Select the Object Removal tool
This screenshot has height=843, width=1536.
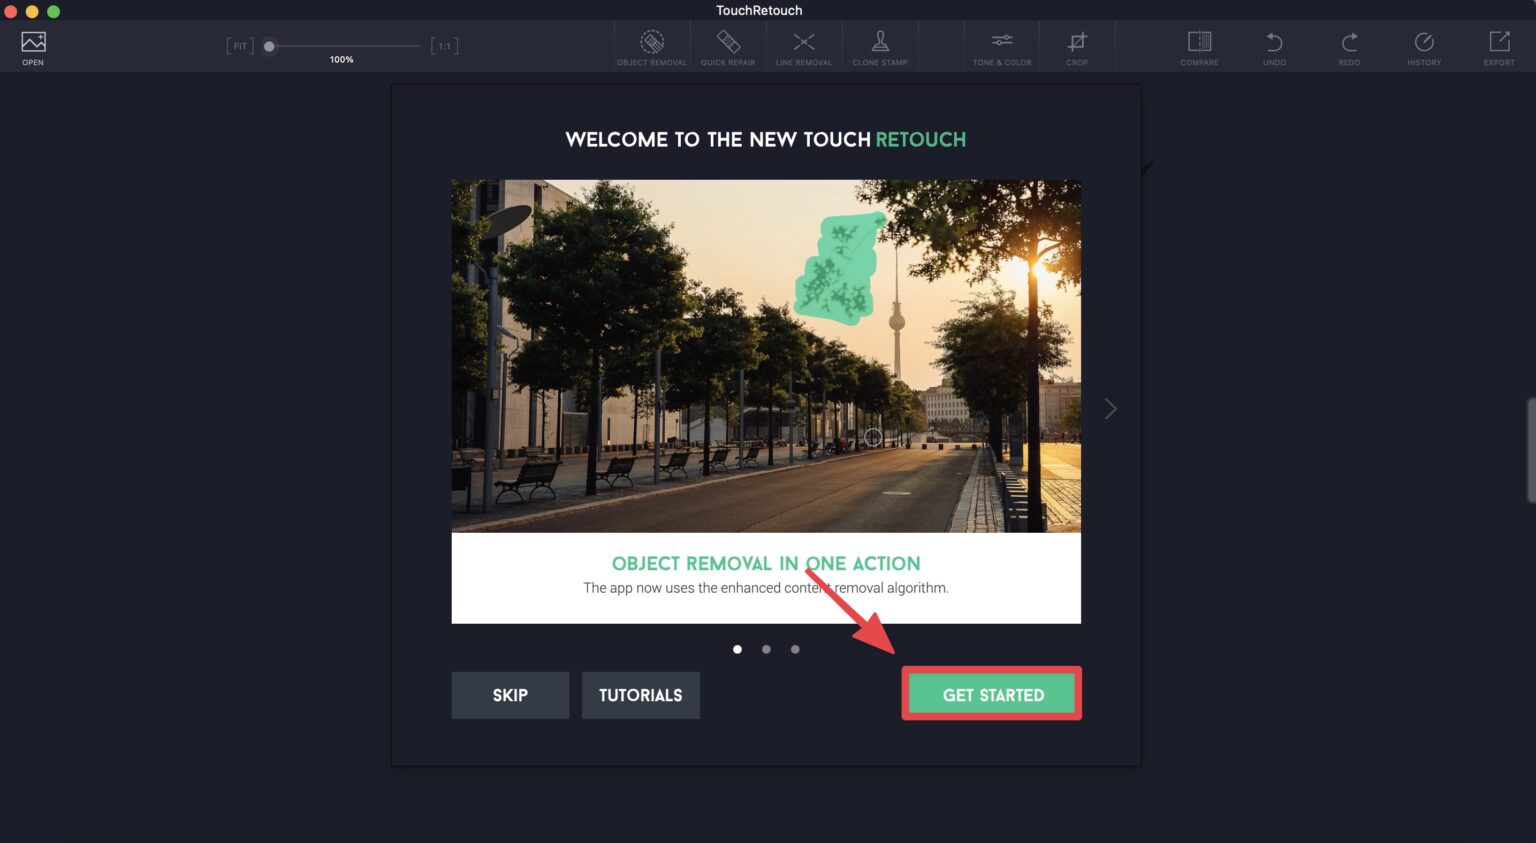coord(652,46)
